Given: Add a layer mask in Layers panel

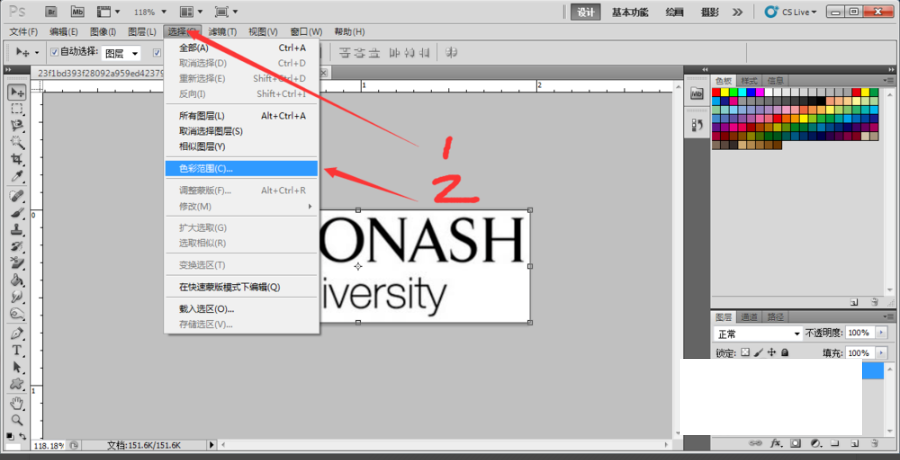Looking at the screenshot, I should (x=796, y=443).
